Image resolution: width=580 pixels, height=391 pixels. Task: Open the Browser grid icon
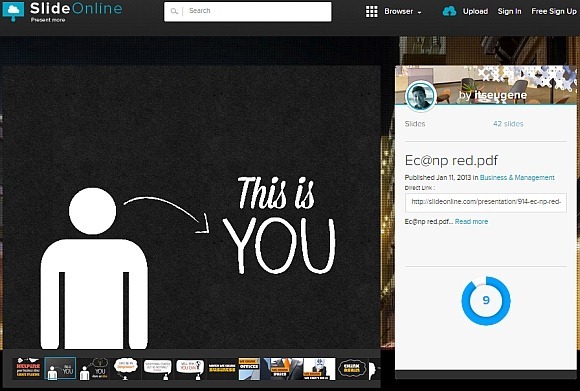371,11
